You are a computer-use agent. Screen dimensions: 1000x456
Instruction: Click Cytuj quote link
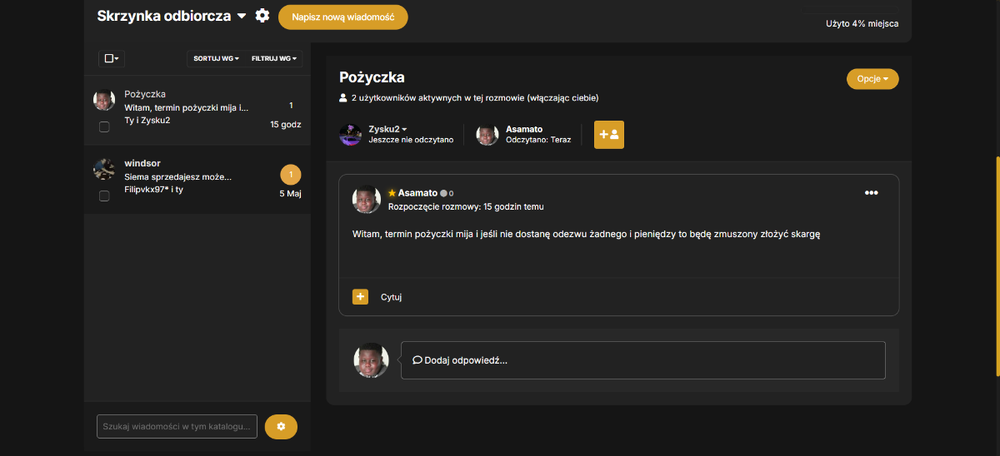tap(391, 297)
